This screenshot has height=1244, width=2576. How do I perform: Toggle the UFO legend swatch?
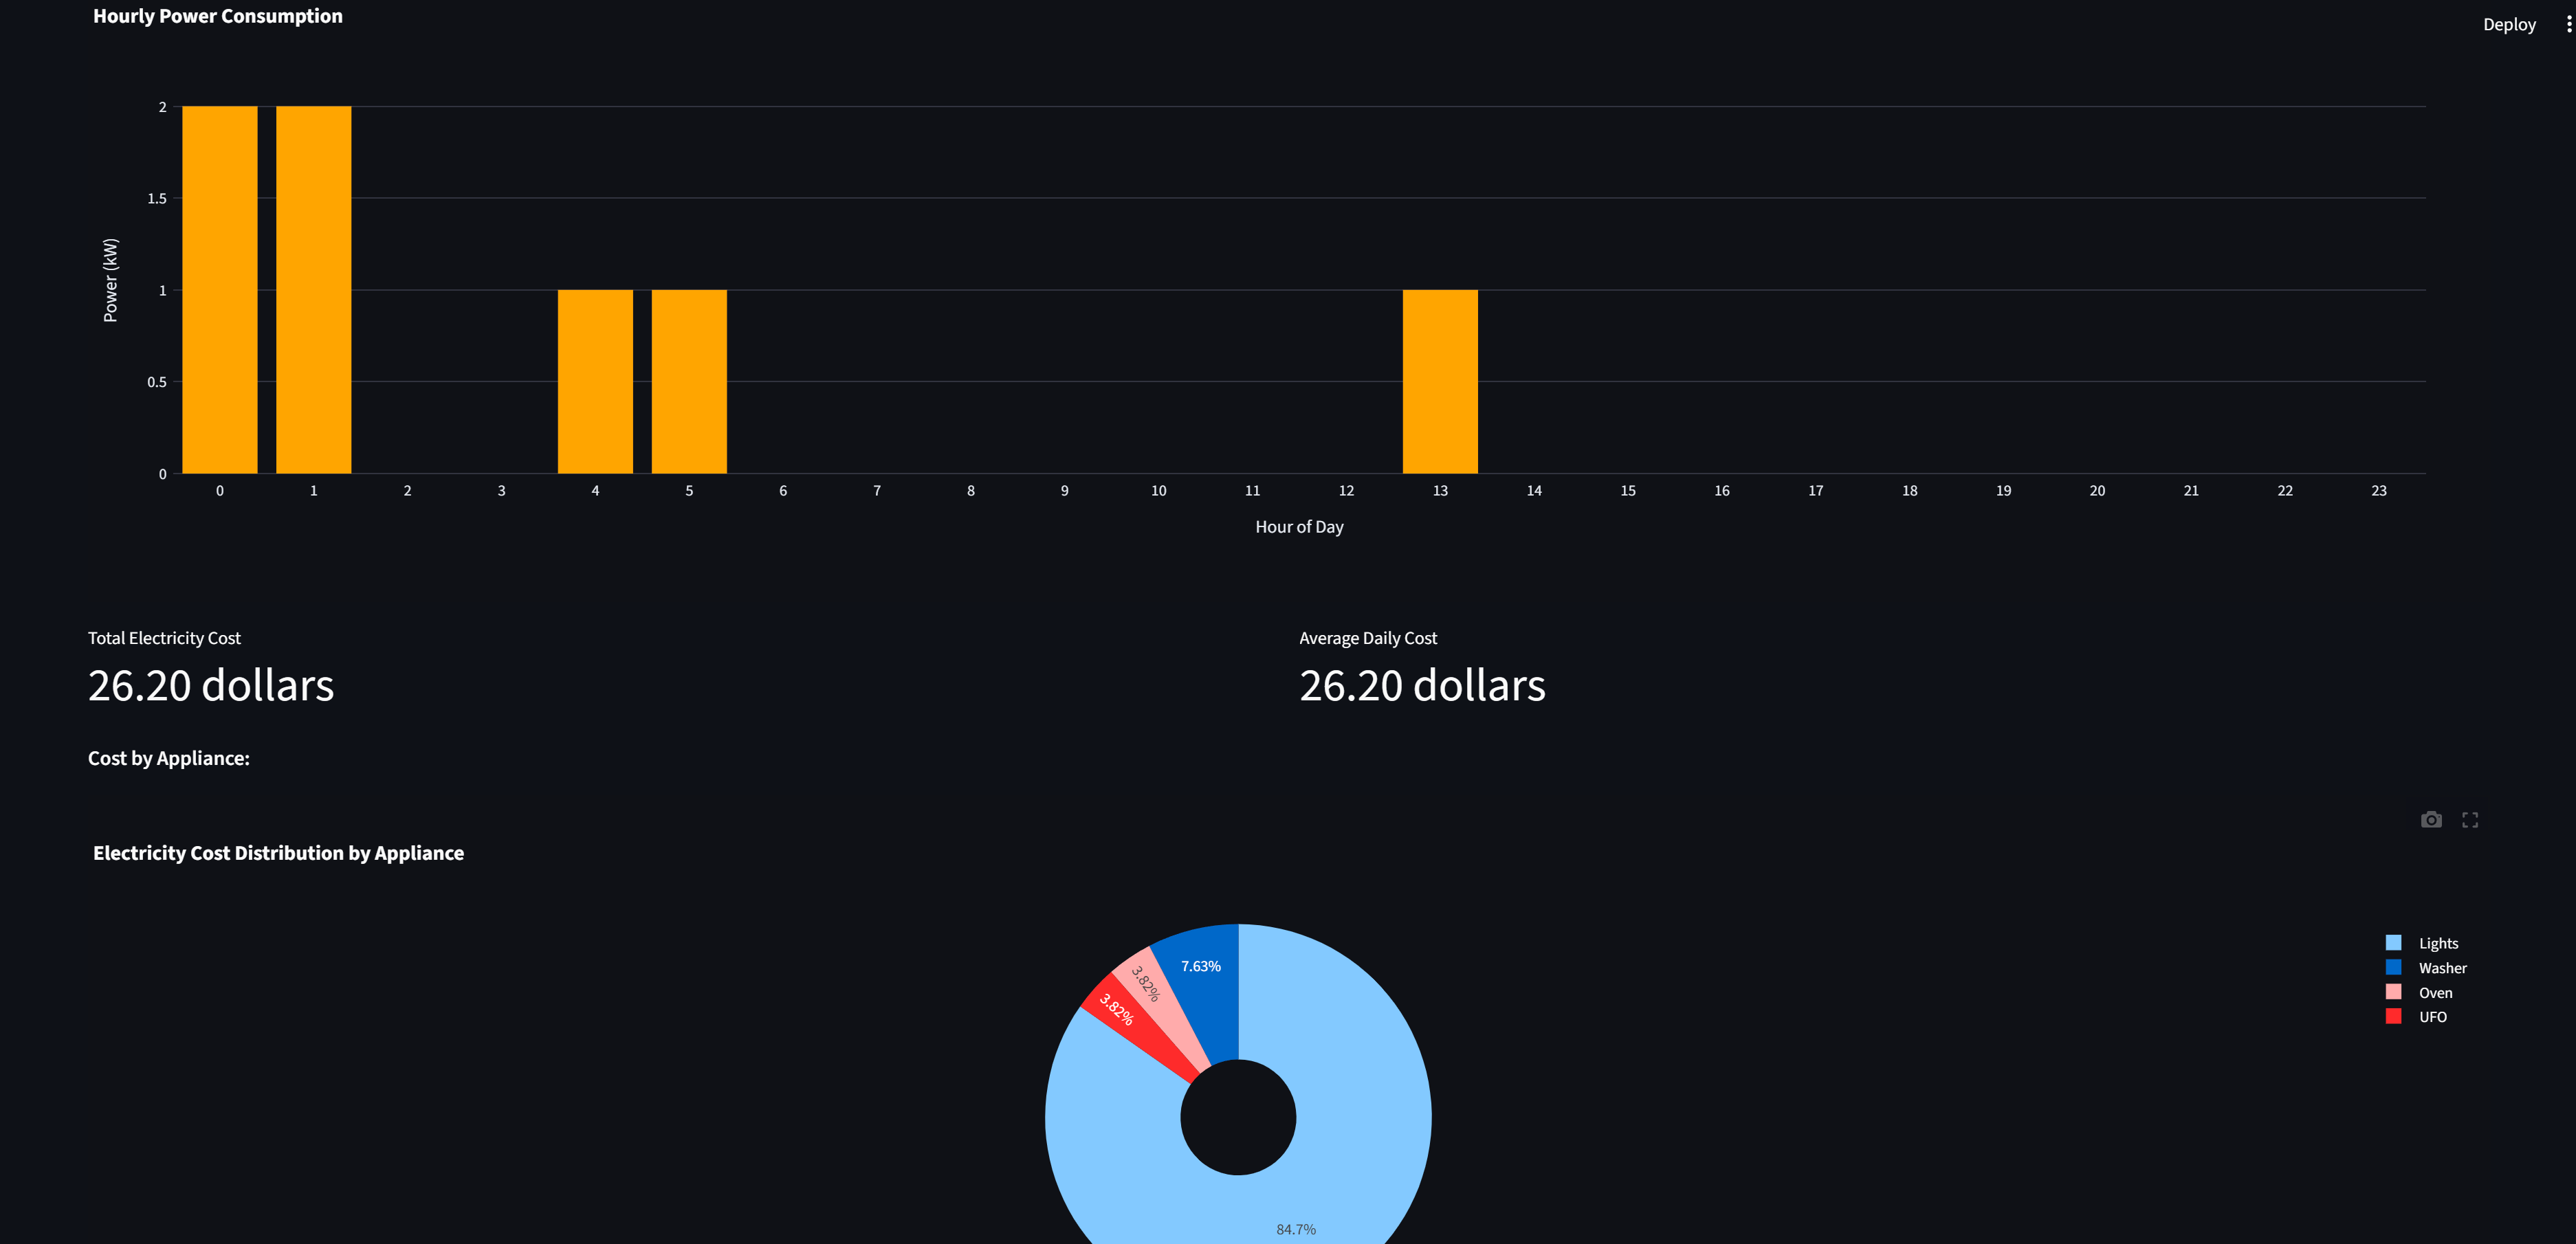click(2393, 1016)
